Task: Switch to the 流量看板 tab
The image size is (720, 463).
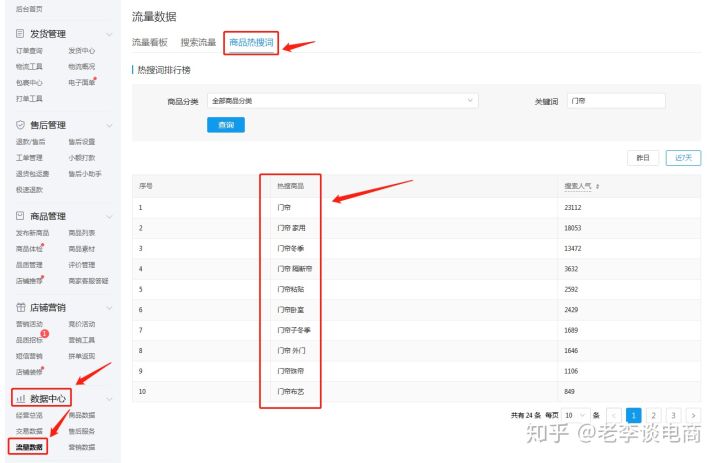Action: pos(150,42)
